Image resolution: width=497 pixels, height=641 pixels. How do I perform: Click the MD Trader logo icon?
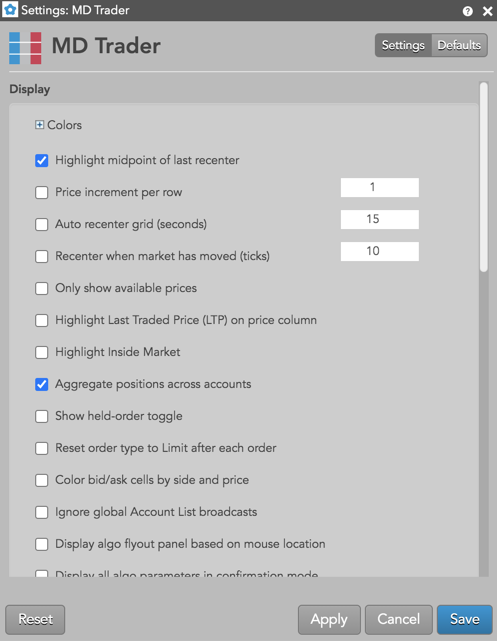(25, 48)
